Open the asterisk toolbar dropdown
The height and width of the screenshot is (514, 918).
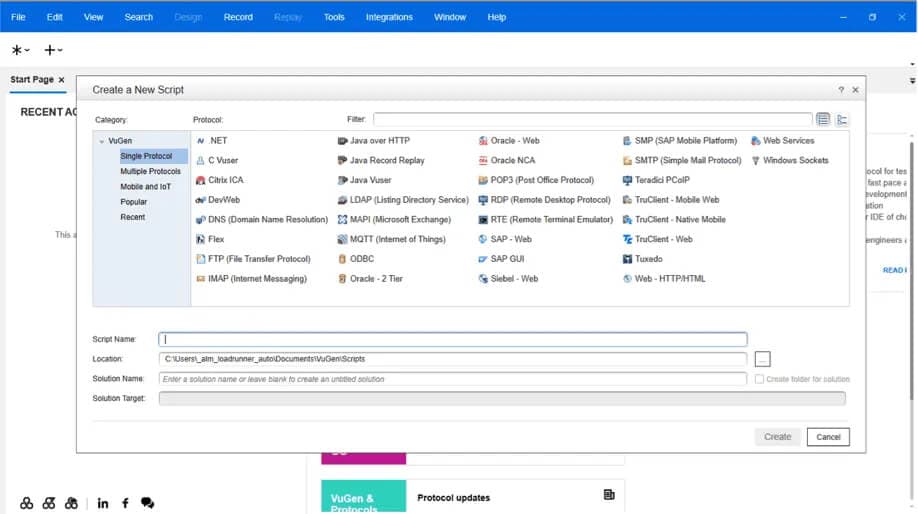tap(20, 50)
